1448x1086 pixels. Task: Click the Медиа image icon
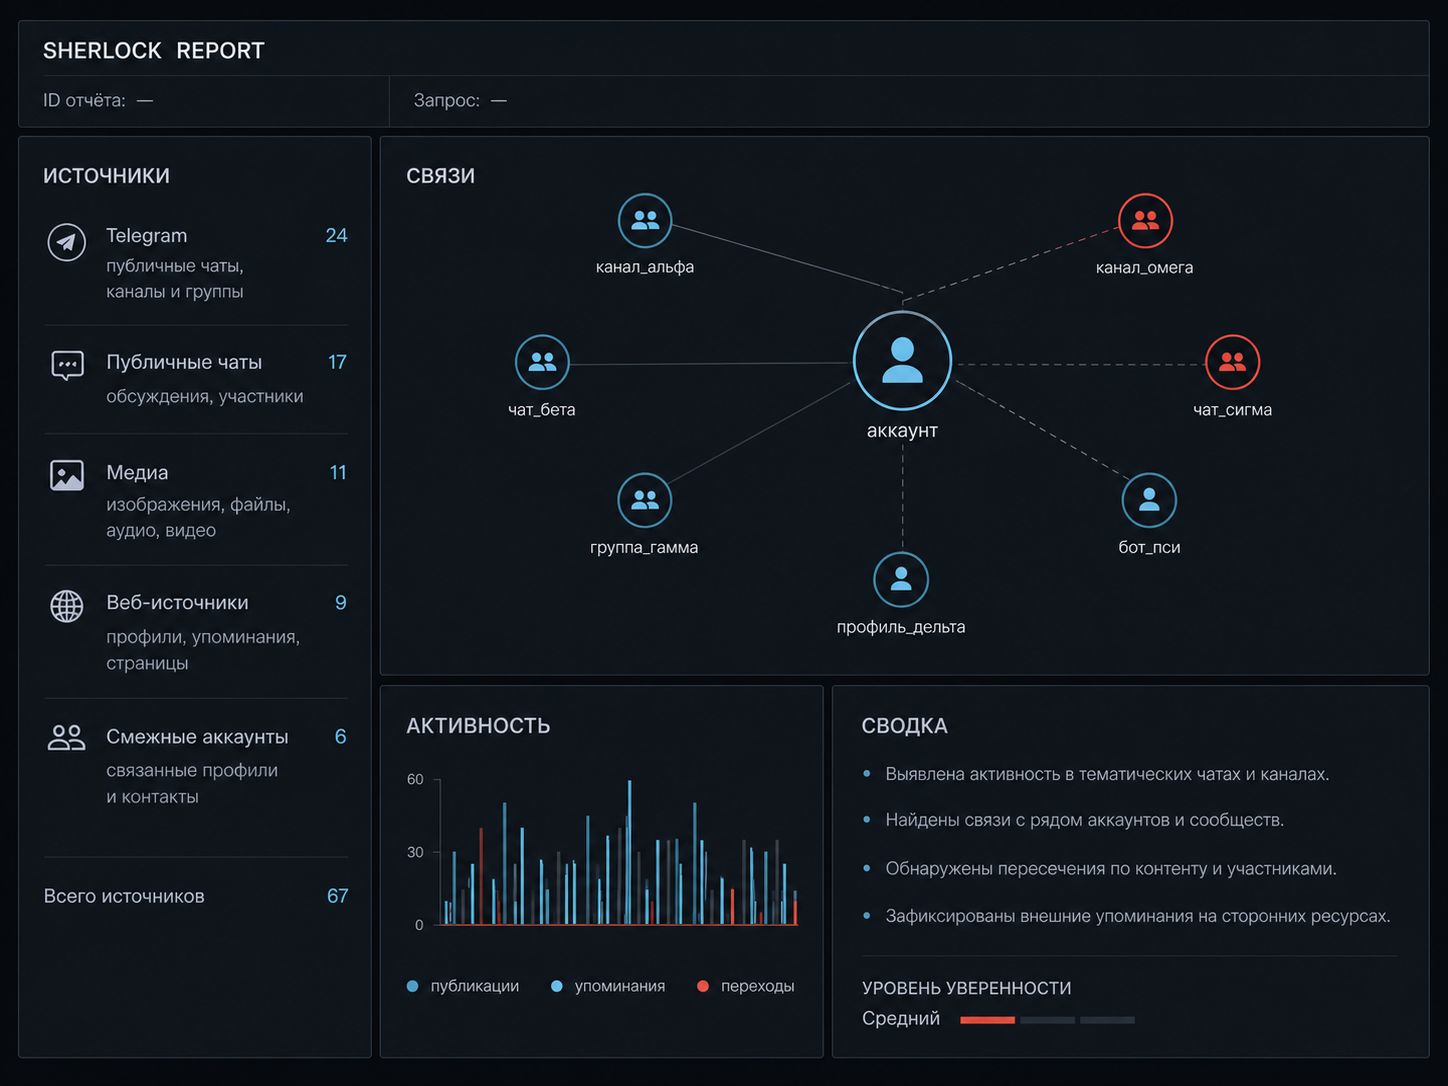click(67, 475)
